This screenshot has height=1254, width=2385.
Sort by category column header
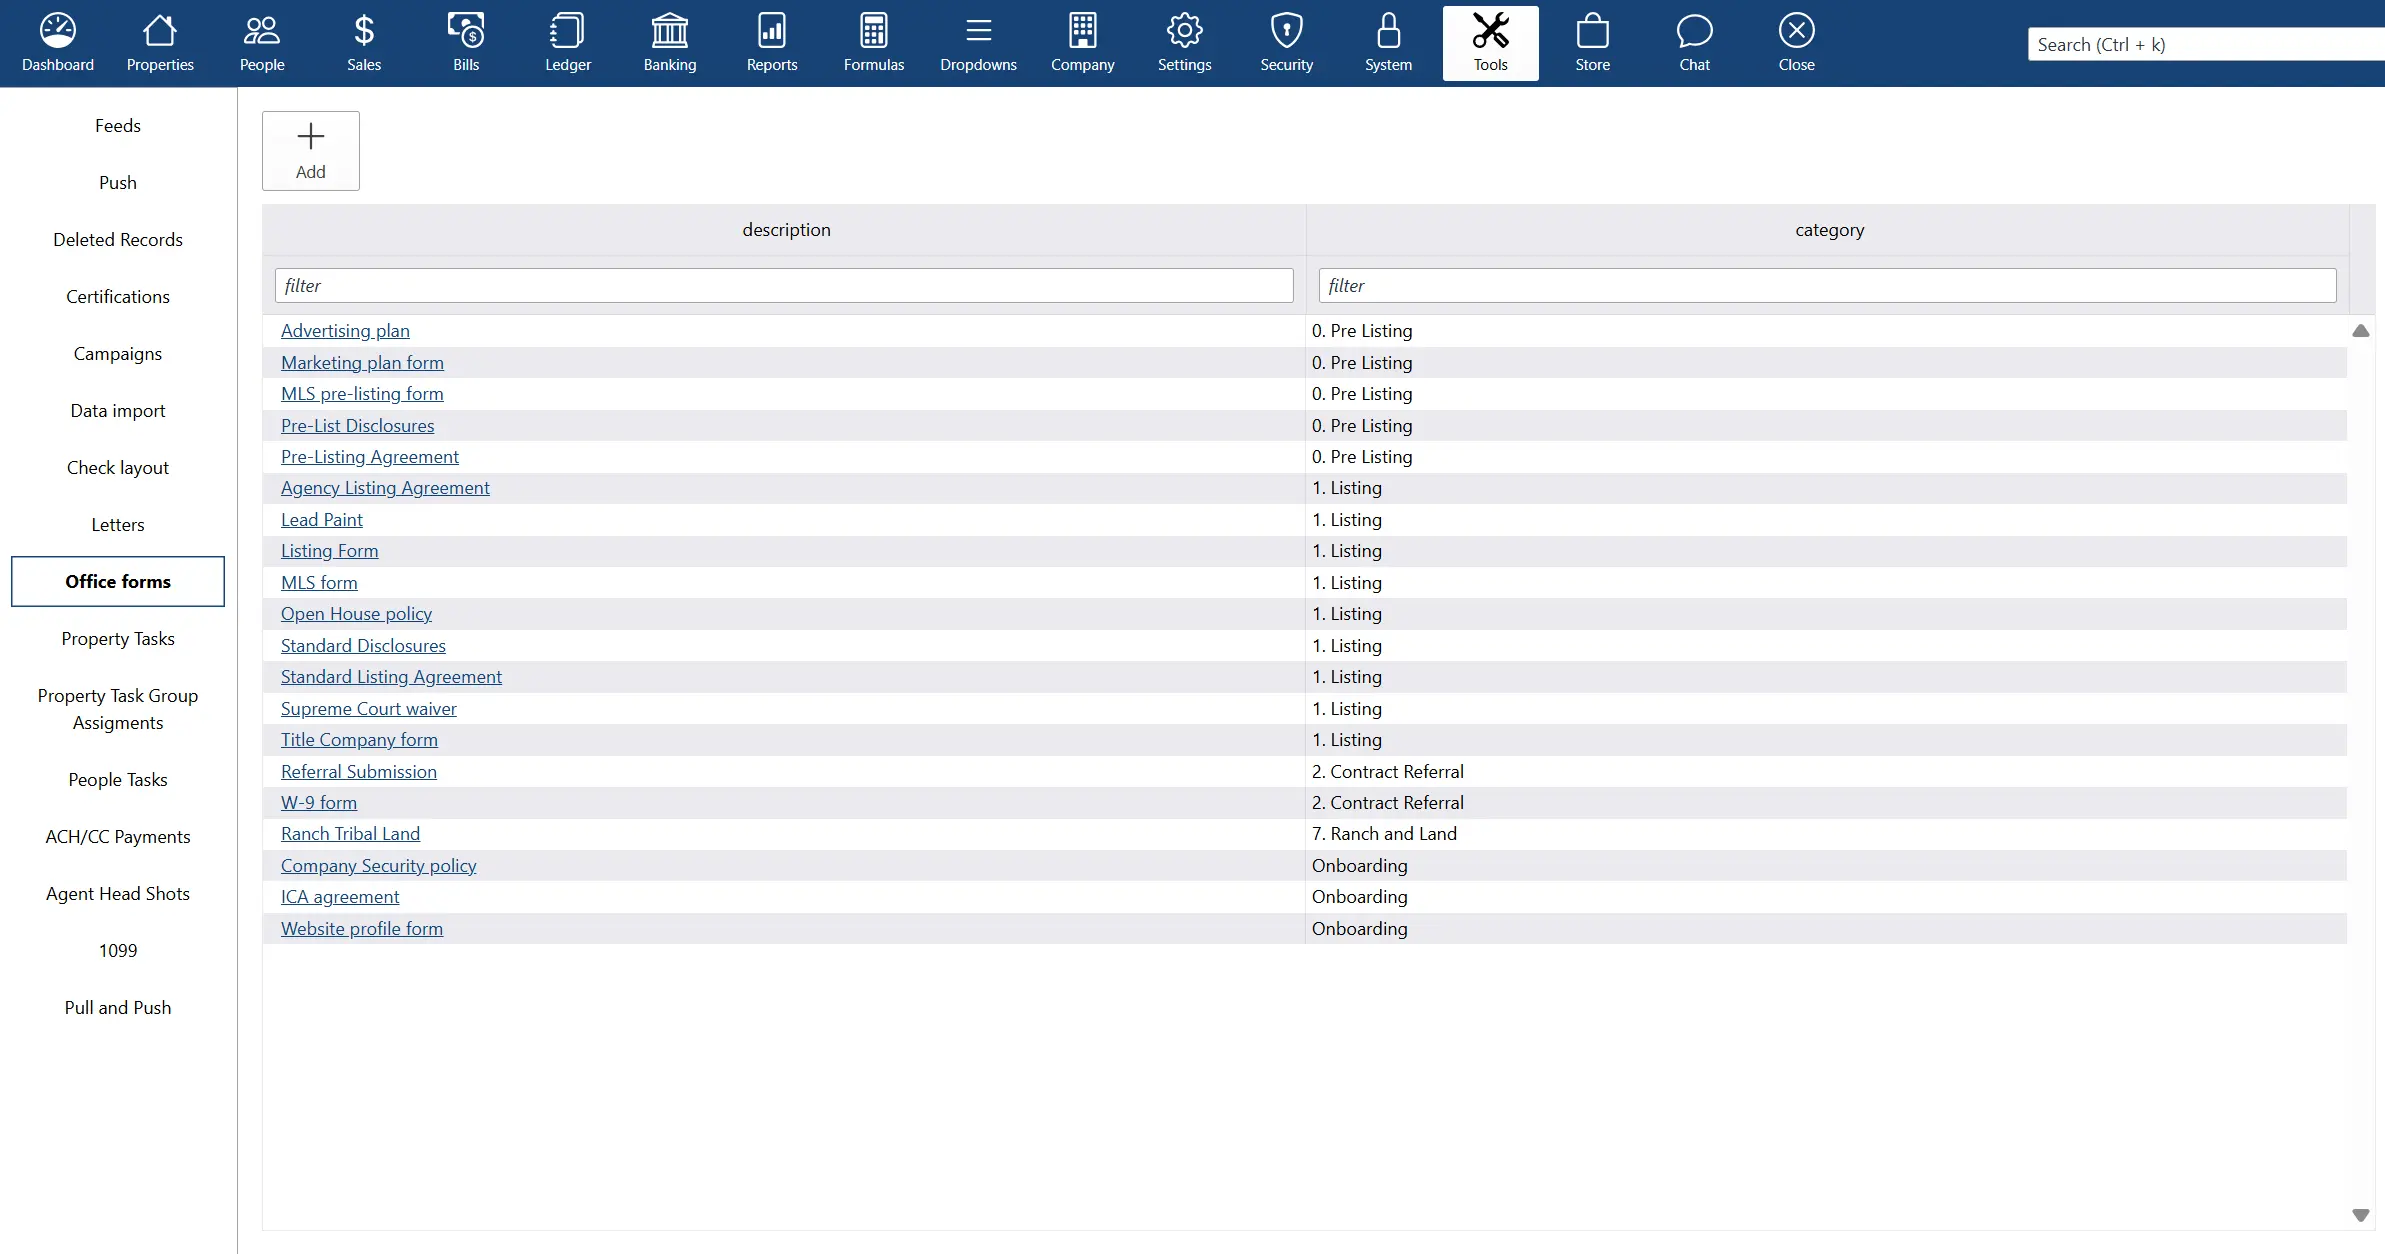point(1830,230)
